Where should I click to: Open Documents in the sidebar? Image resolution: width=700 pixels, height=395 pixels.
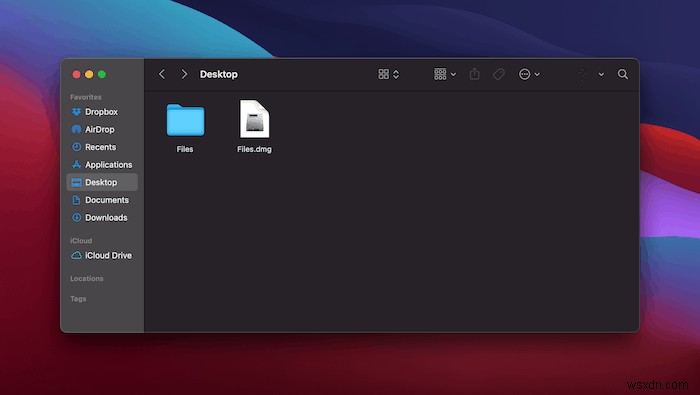[102, 200]
